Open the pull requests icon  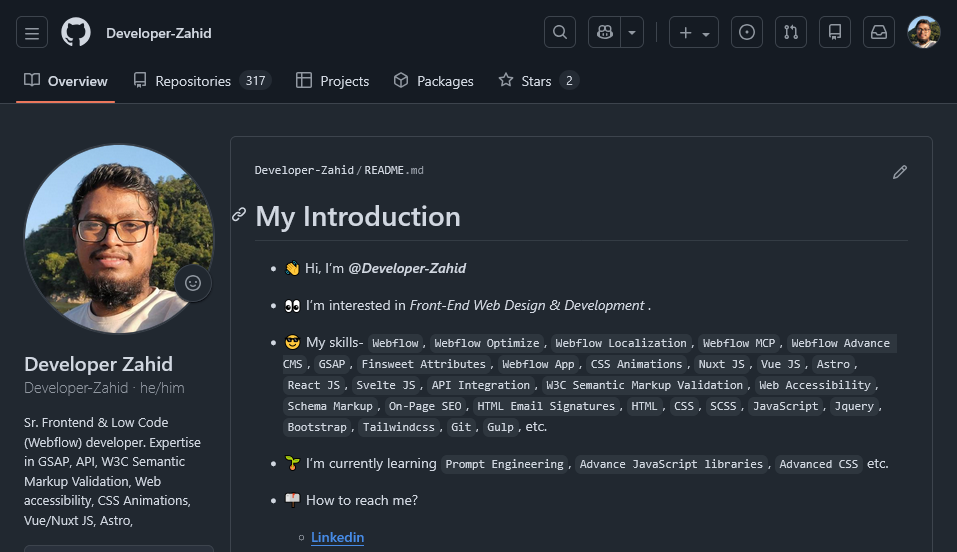pyautogui.click(x=791, y=33)
